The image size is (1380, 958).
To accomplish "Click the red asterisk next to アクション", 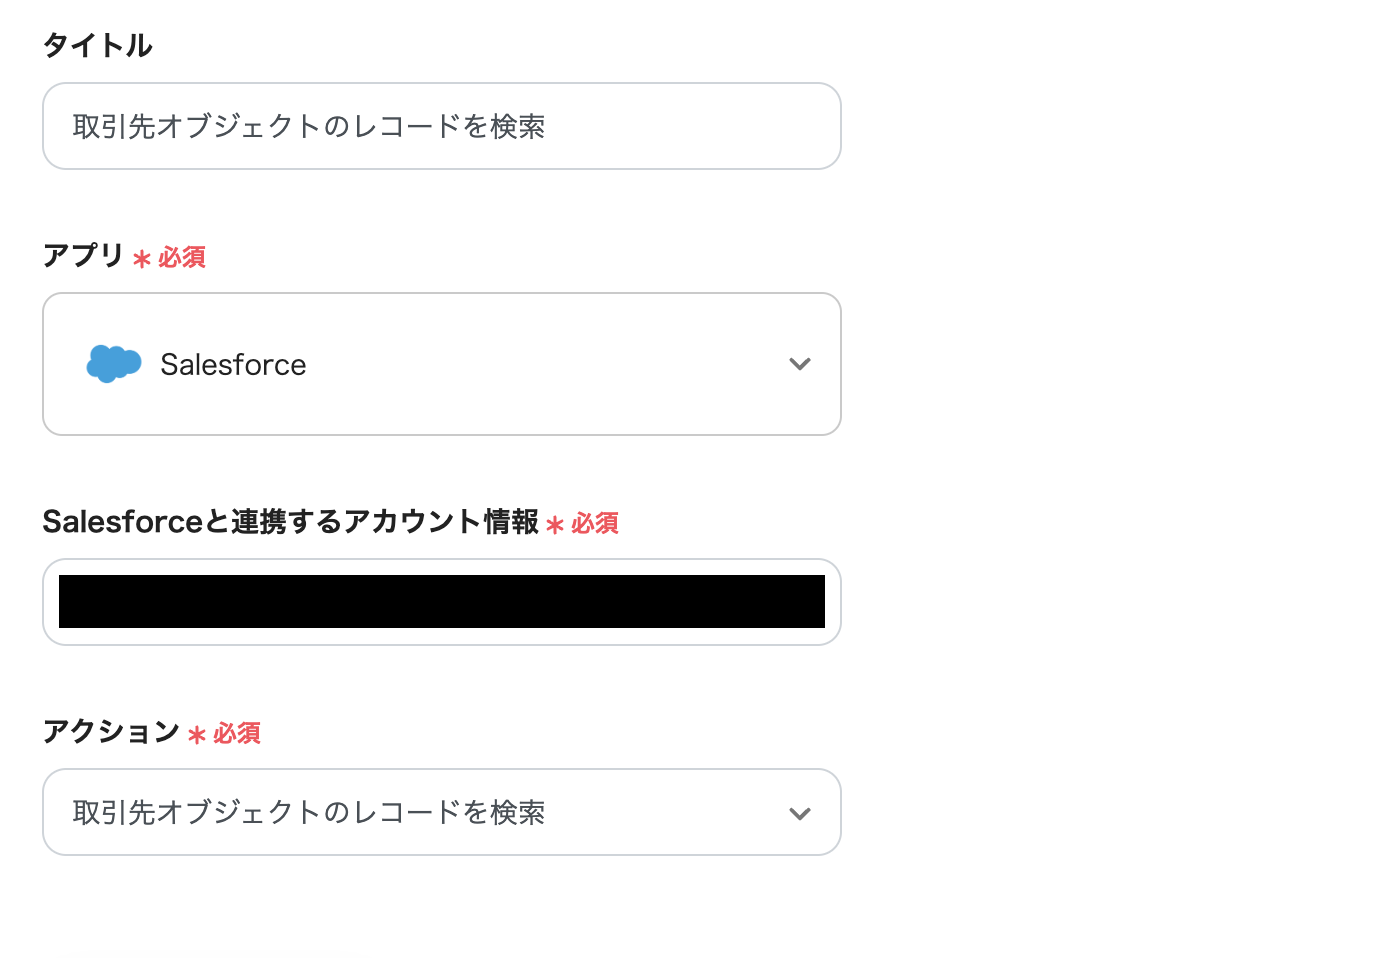I will 197,735.
